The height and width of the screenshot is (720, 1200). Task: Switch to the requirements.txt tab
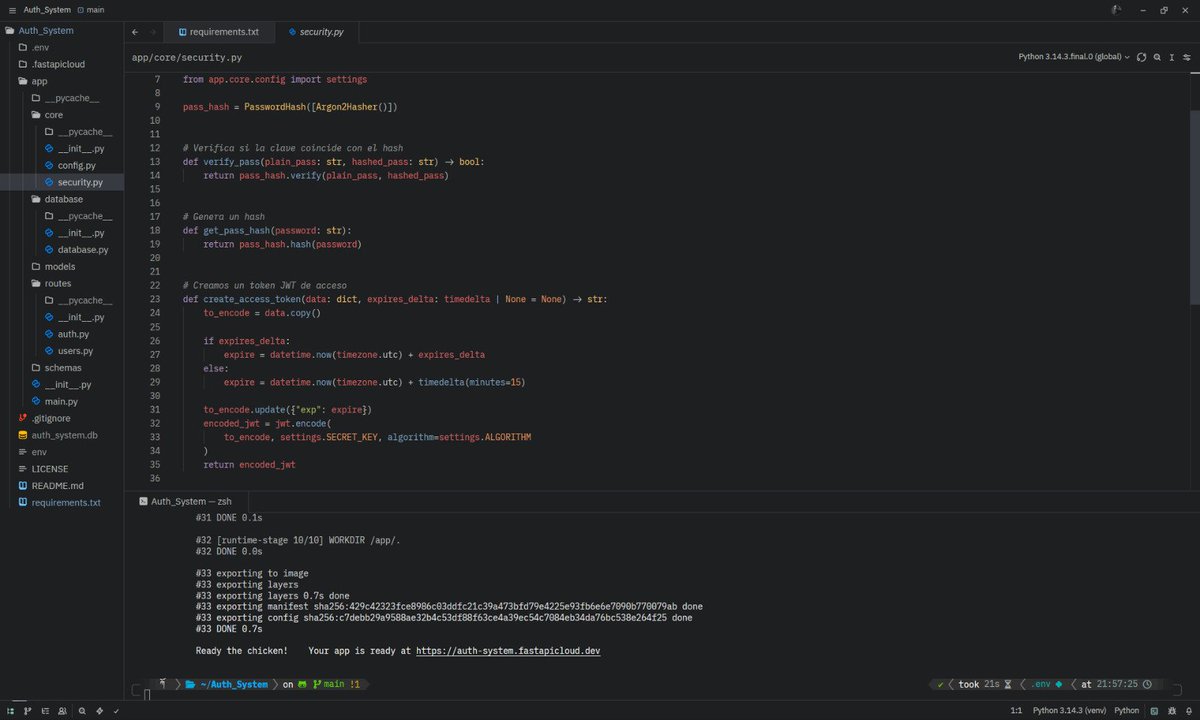point(218,32)
